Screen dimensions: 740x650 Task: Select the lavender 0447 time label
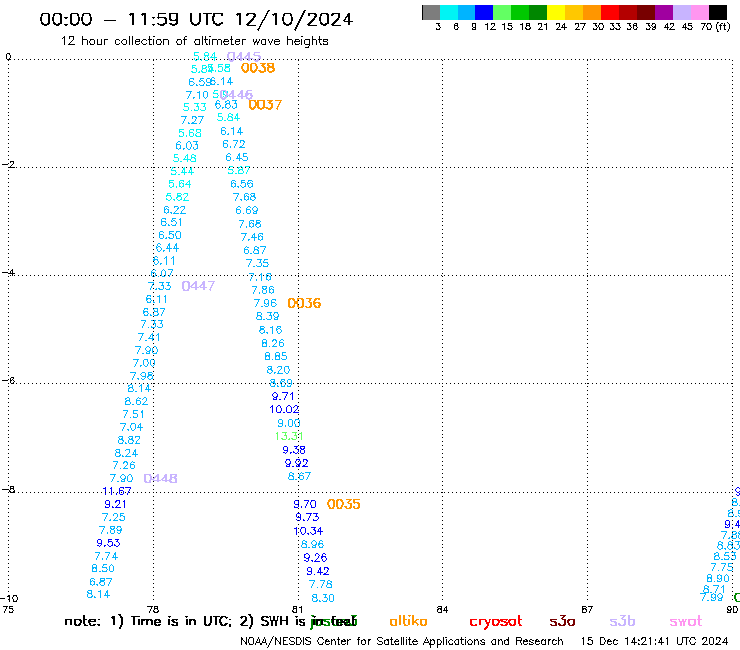pos(198,286)
